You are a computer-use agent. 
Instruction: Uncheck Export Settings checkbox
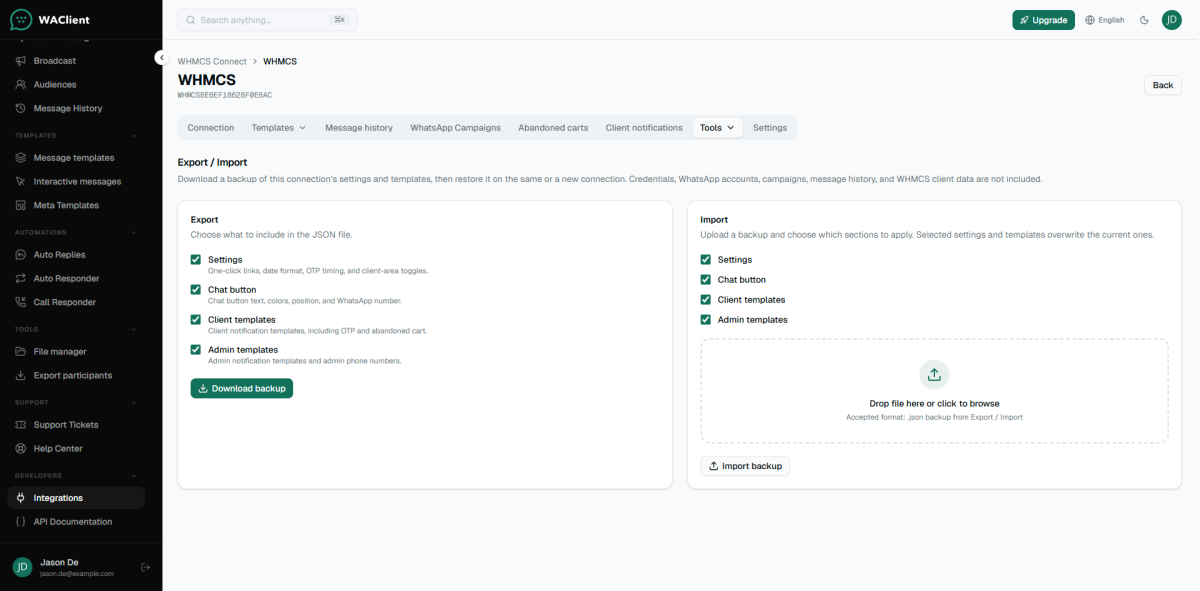pyautogui.click(x=196, y=260)
